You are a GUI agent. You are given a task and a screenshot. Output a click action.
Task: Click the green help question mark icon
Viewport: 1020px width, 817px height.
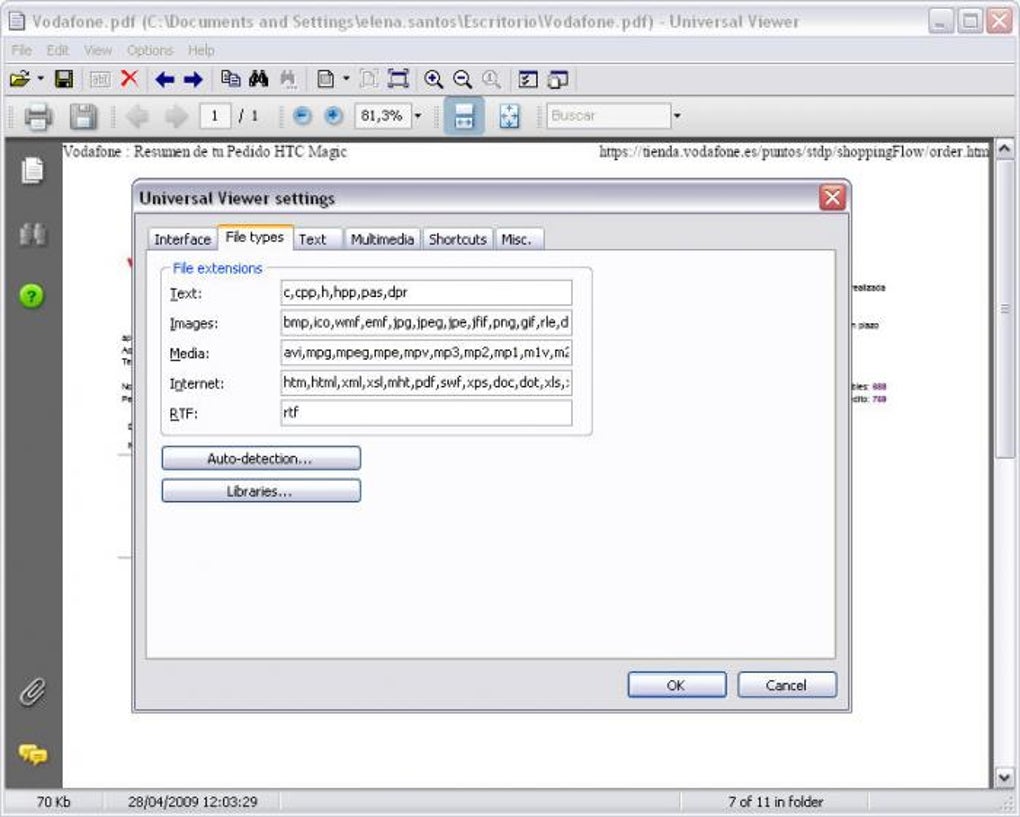pos(32,296)
